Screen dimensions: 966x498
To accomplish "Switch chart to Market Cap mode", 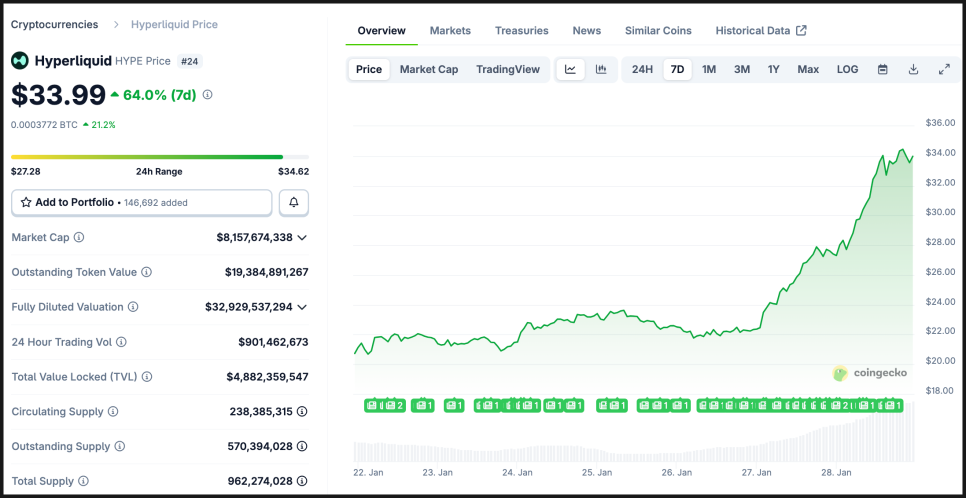I will (429, 70).
